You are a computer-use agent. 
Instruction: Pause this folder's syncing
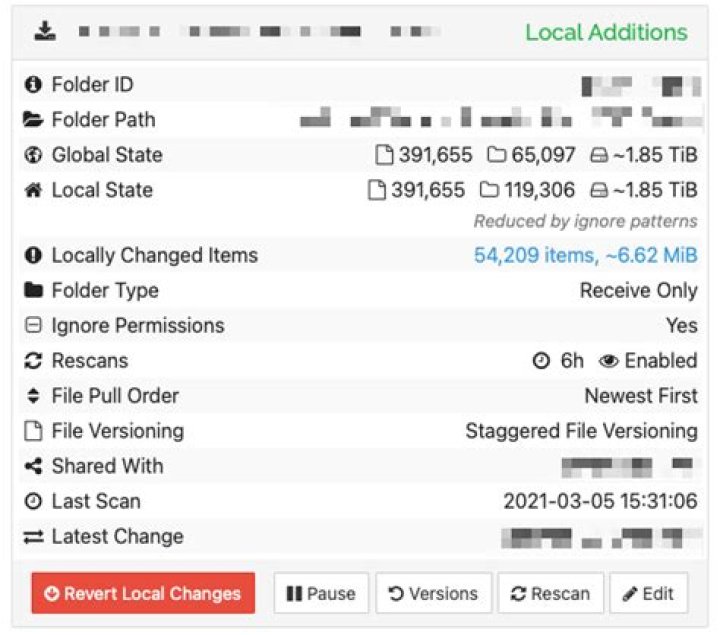pos(321,593)
